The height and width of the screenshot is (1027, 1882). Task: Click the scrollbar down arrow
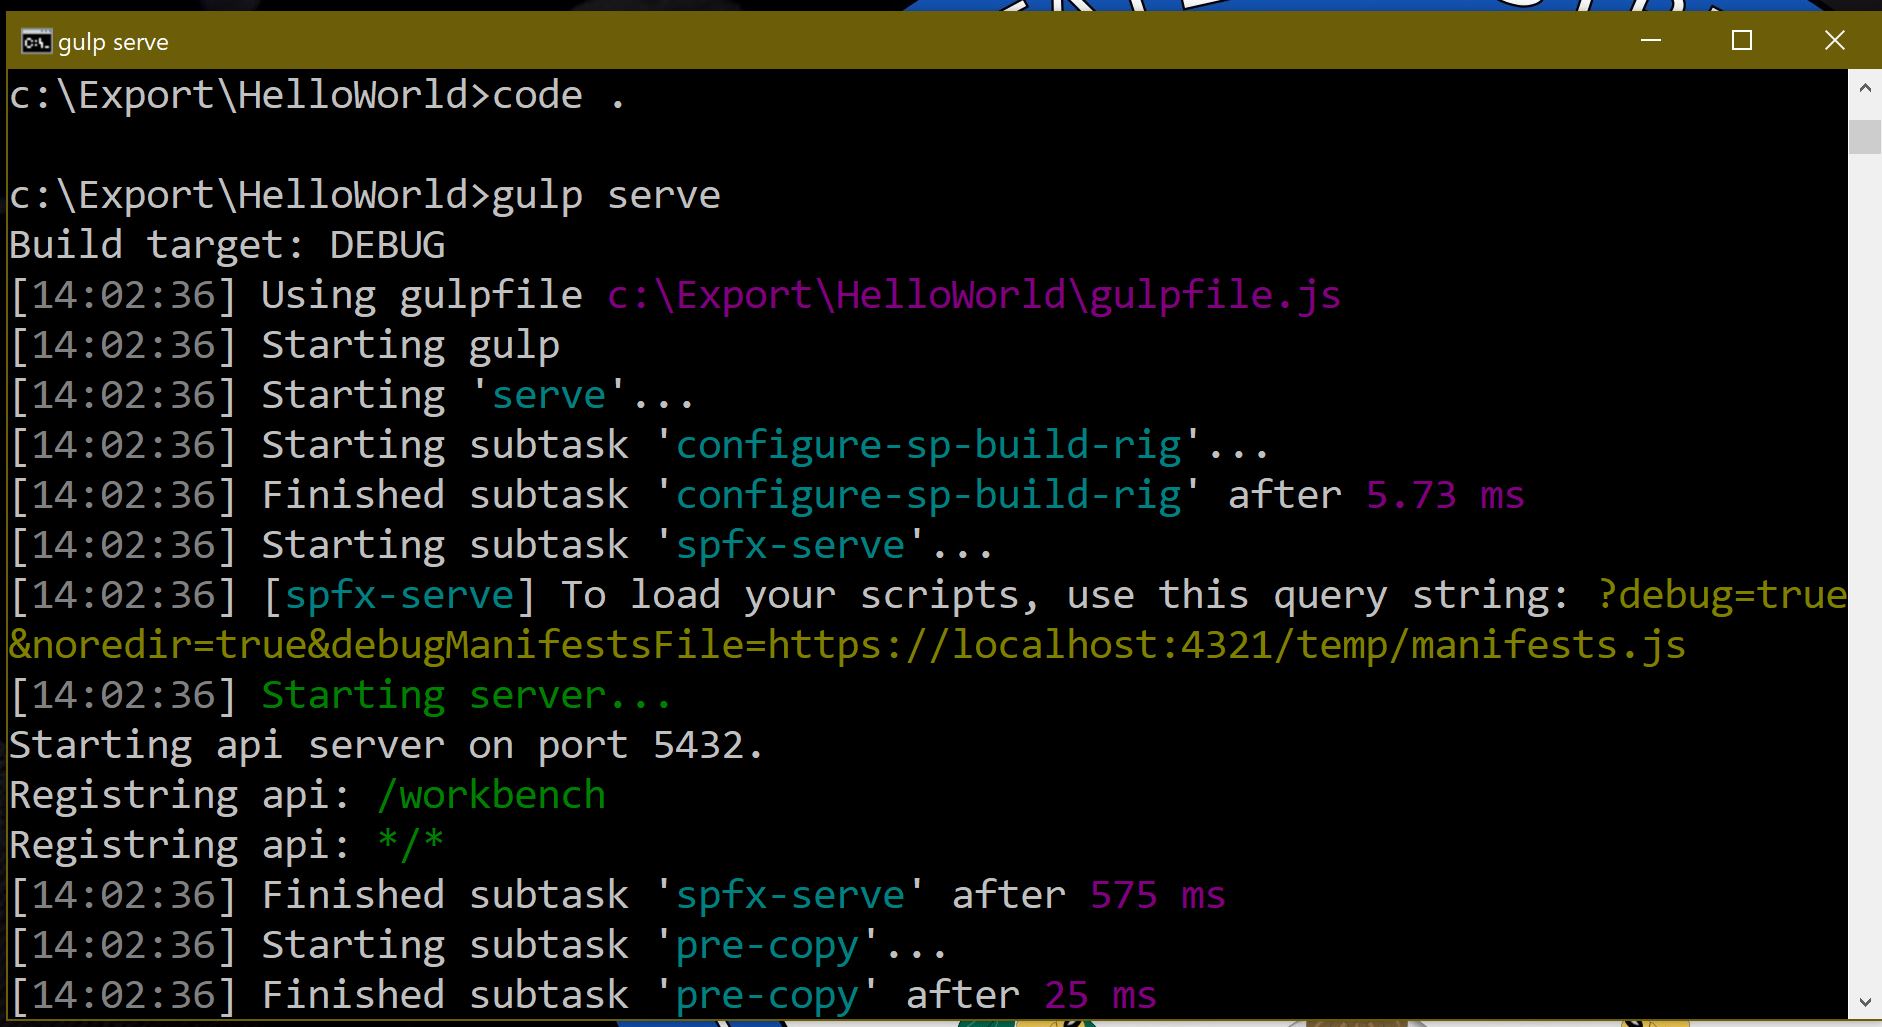[1864, 1001]
